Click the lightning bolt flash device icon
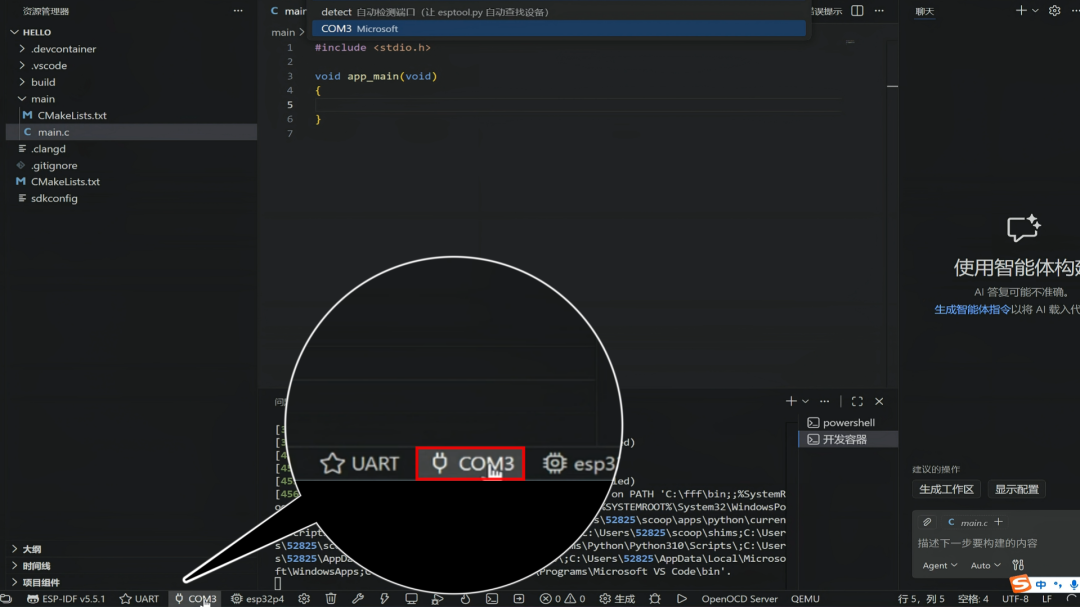Screen dimensions: 1080x607 (x=384, y=599)
